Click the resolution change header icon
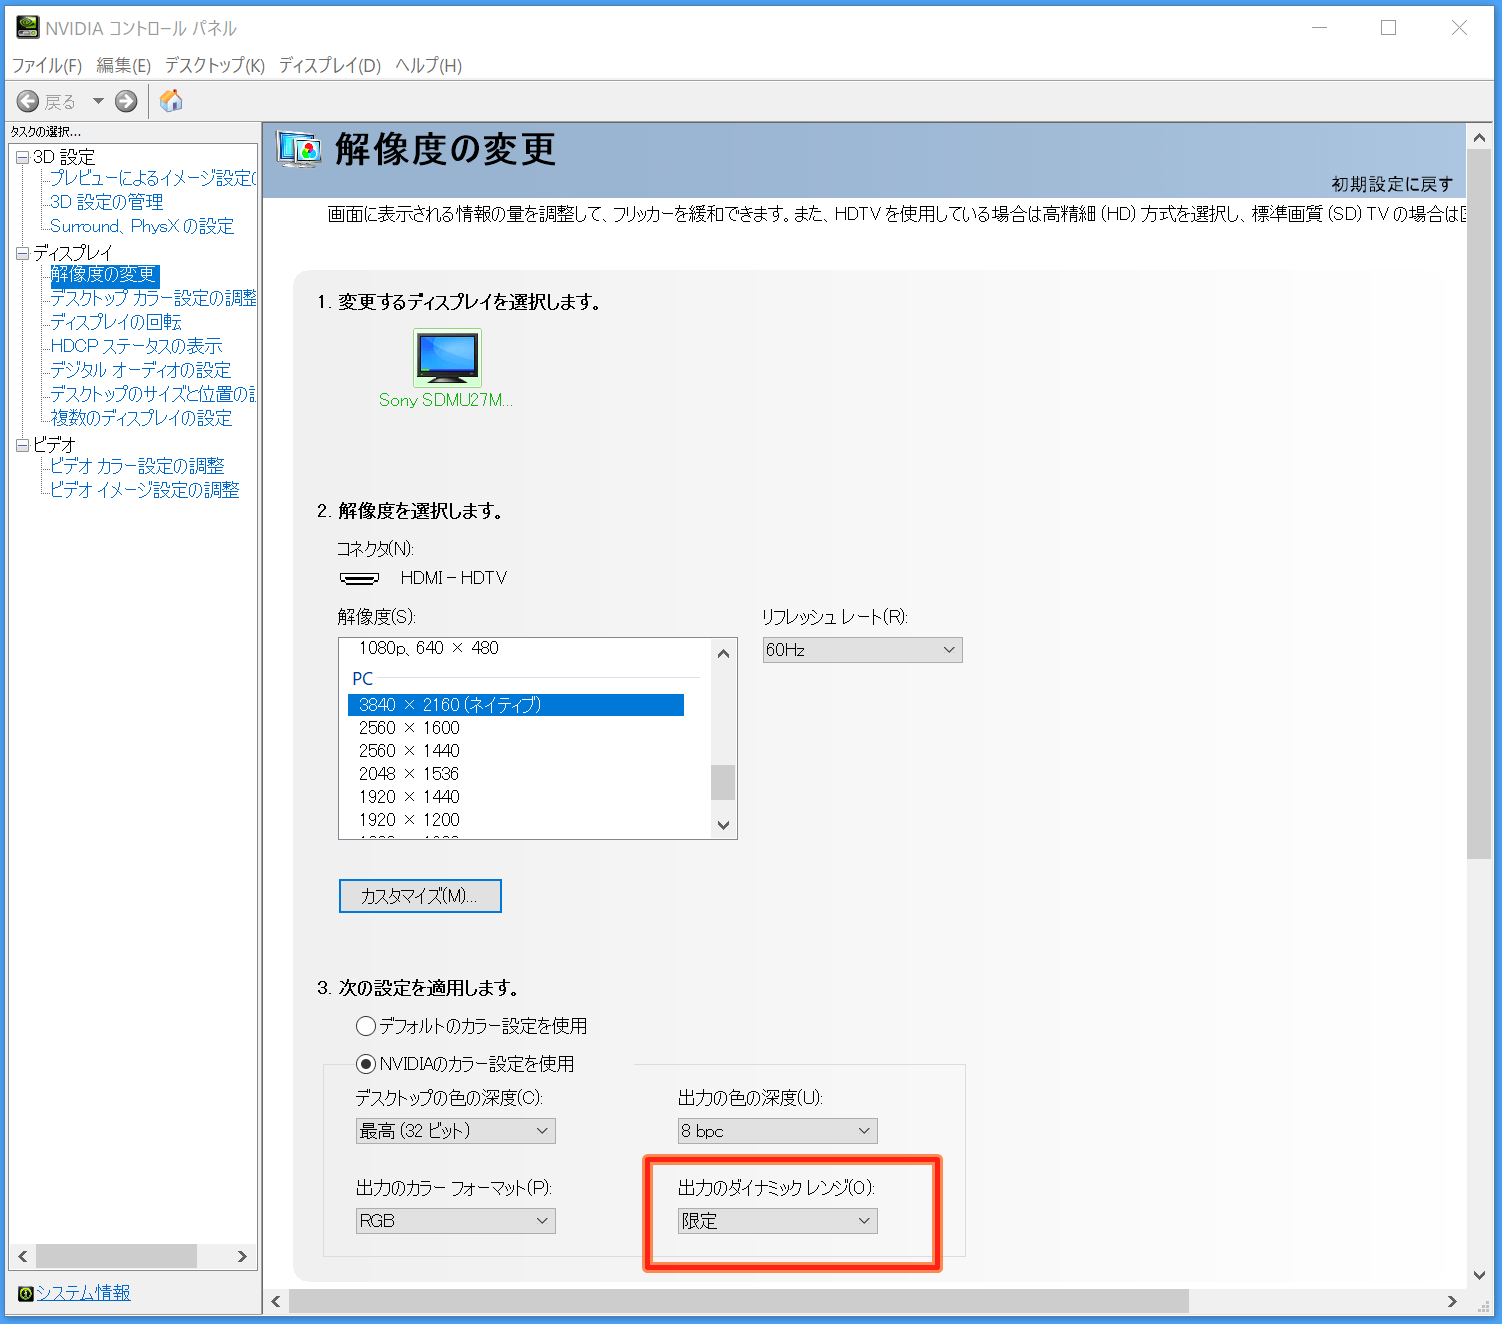This screenshot has height=1324, width=1502. [x=299, y=149]
